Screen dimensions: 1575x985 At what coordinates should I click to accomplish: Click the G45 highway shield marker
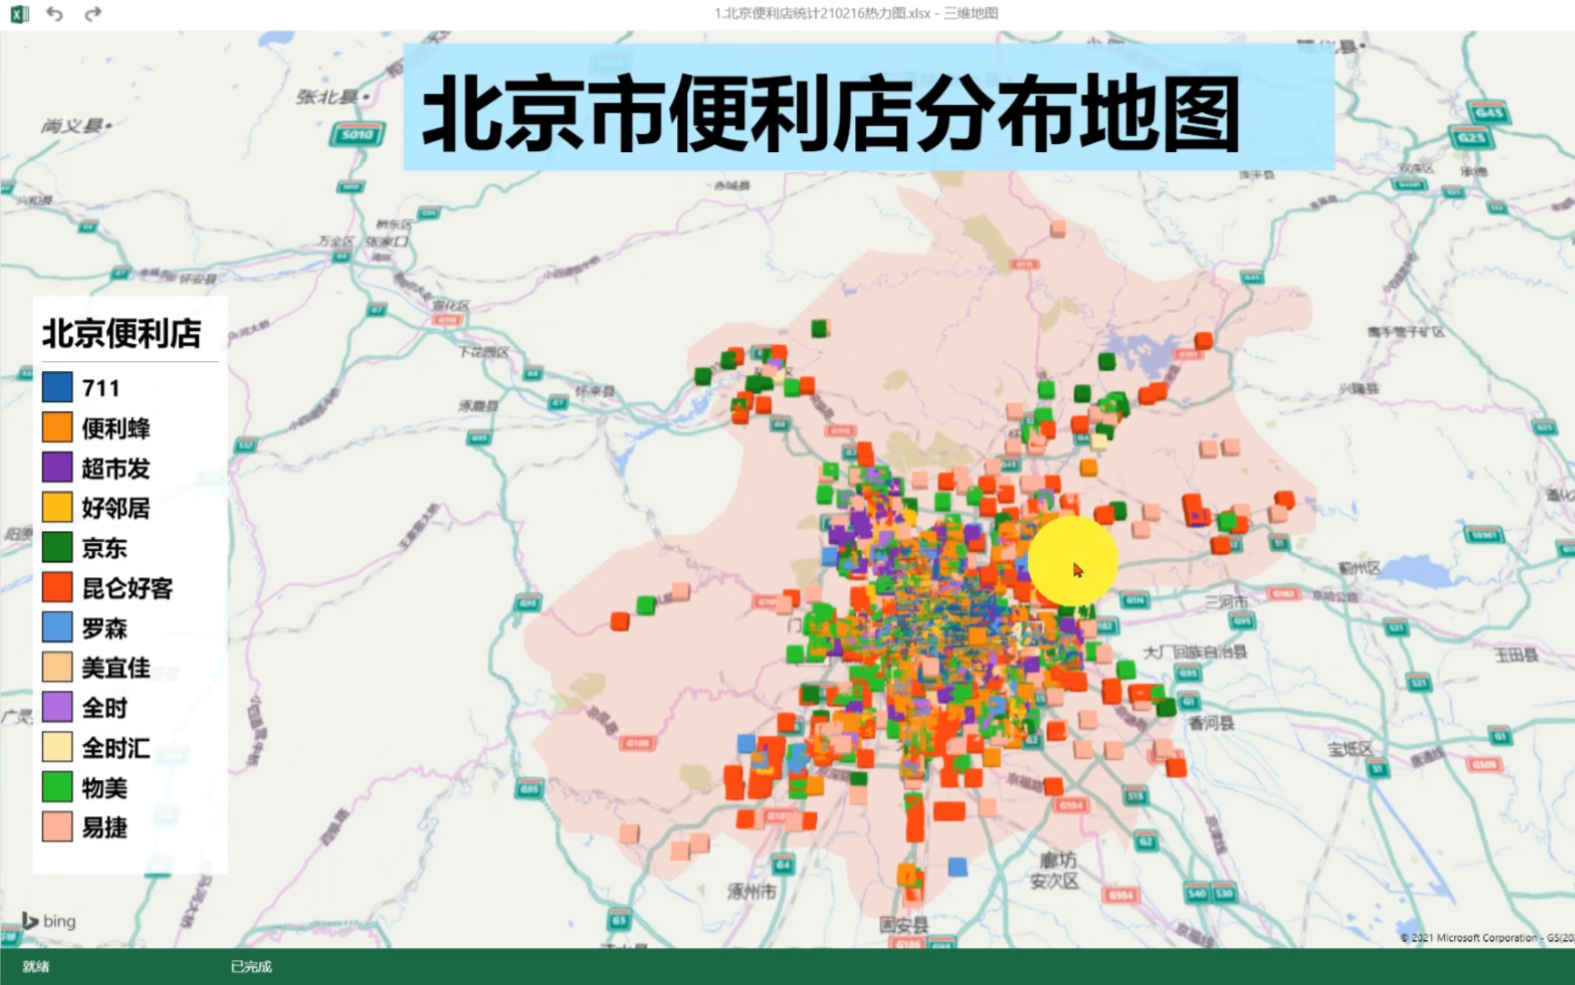[1489, 112]
